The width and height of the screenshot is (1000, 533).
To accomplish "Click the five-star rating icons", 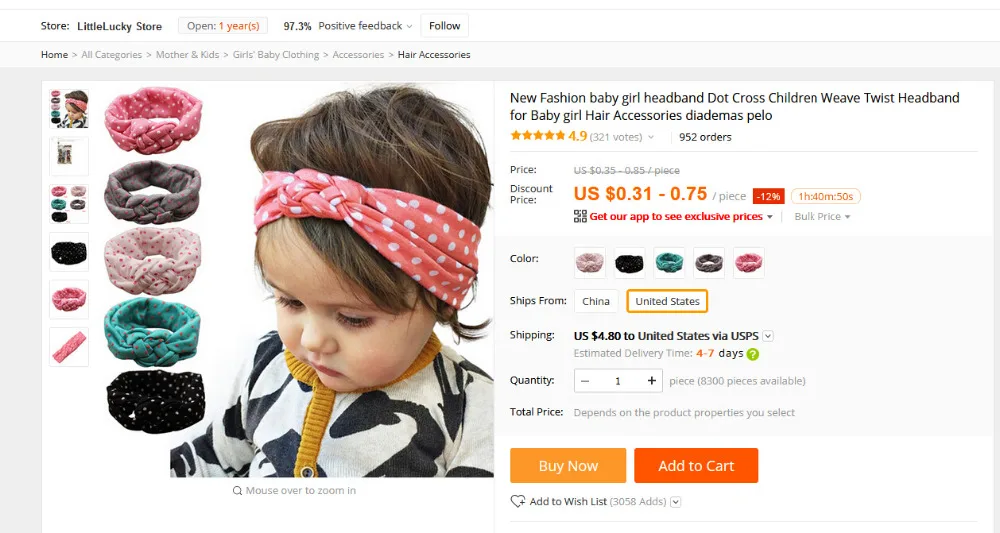I will click(x=538, y=136).
